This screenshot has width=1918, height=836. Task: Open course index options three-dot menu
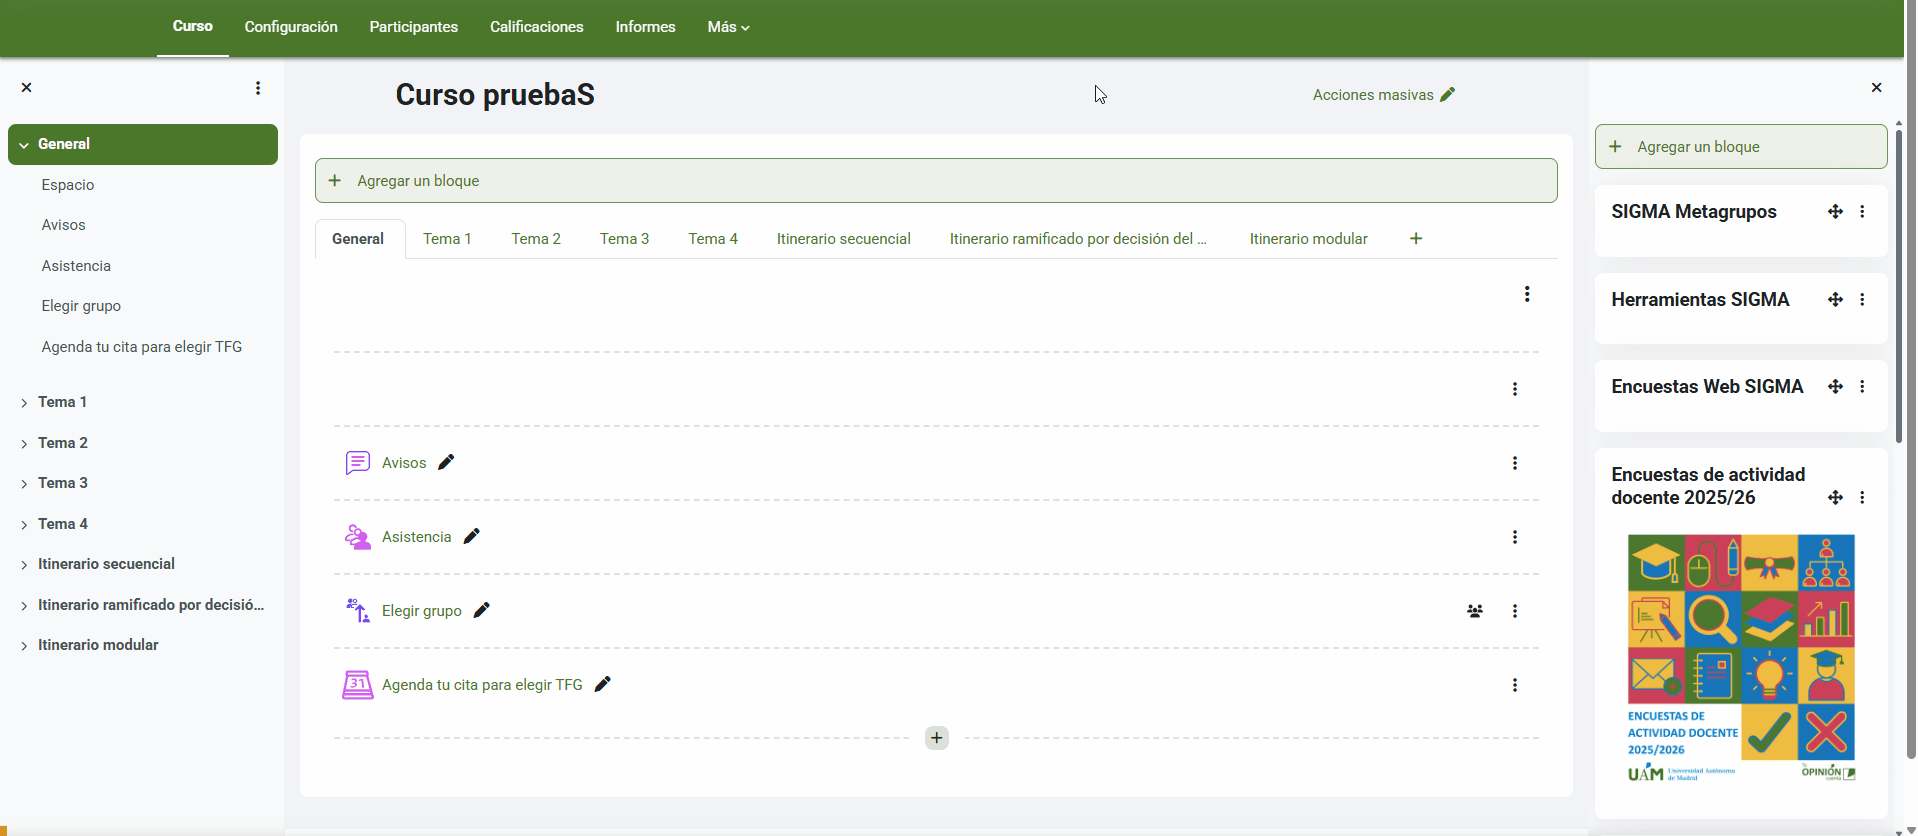(258, 88)
